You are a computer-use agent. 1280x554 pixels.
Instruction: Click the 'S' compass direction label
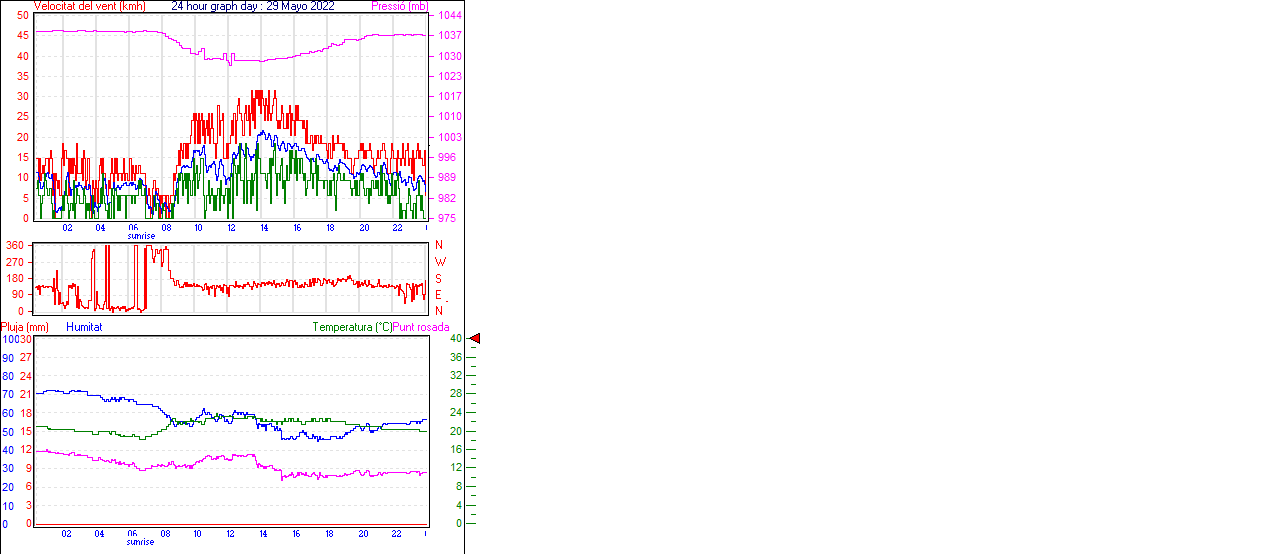[x=439, y=278]
